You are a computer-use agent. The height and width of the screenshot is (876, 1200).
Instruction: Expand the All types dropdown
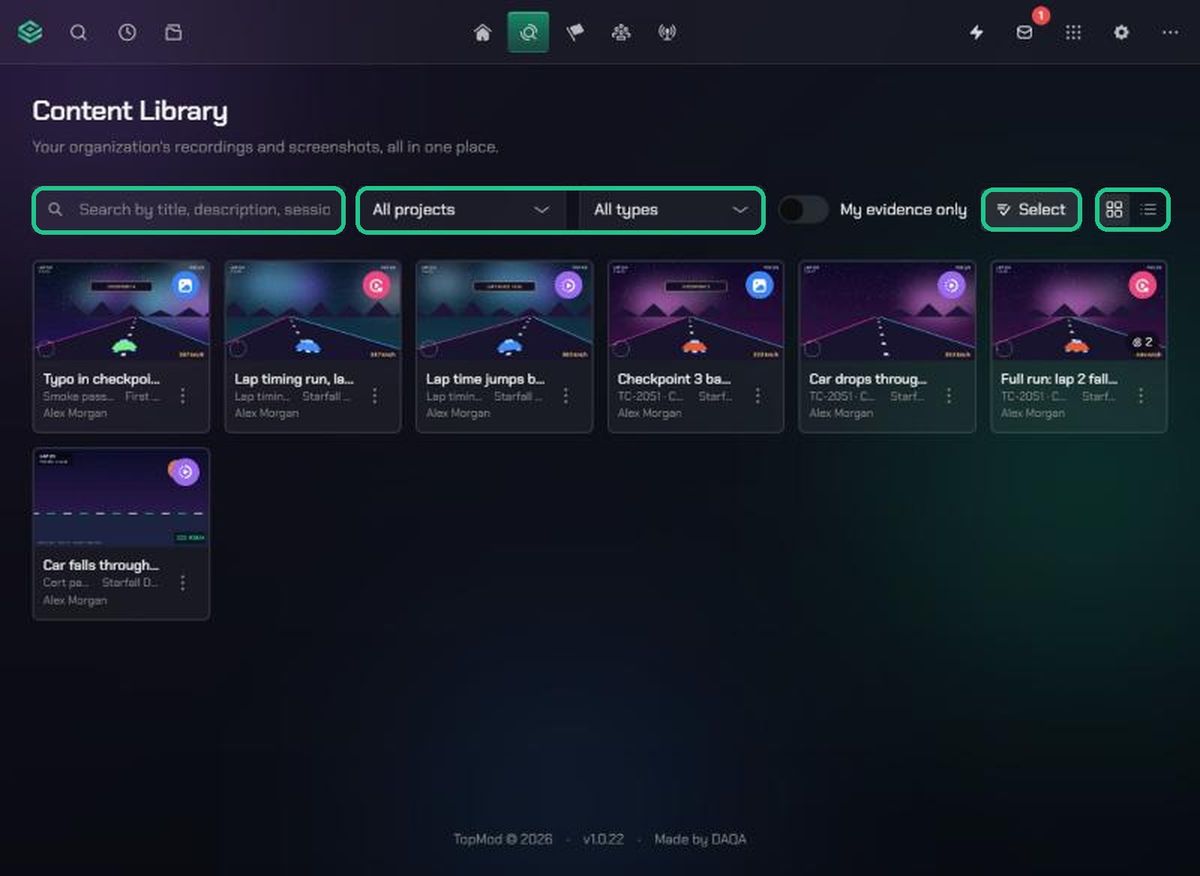click(x=671, y=210)
